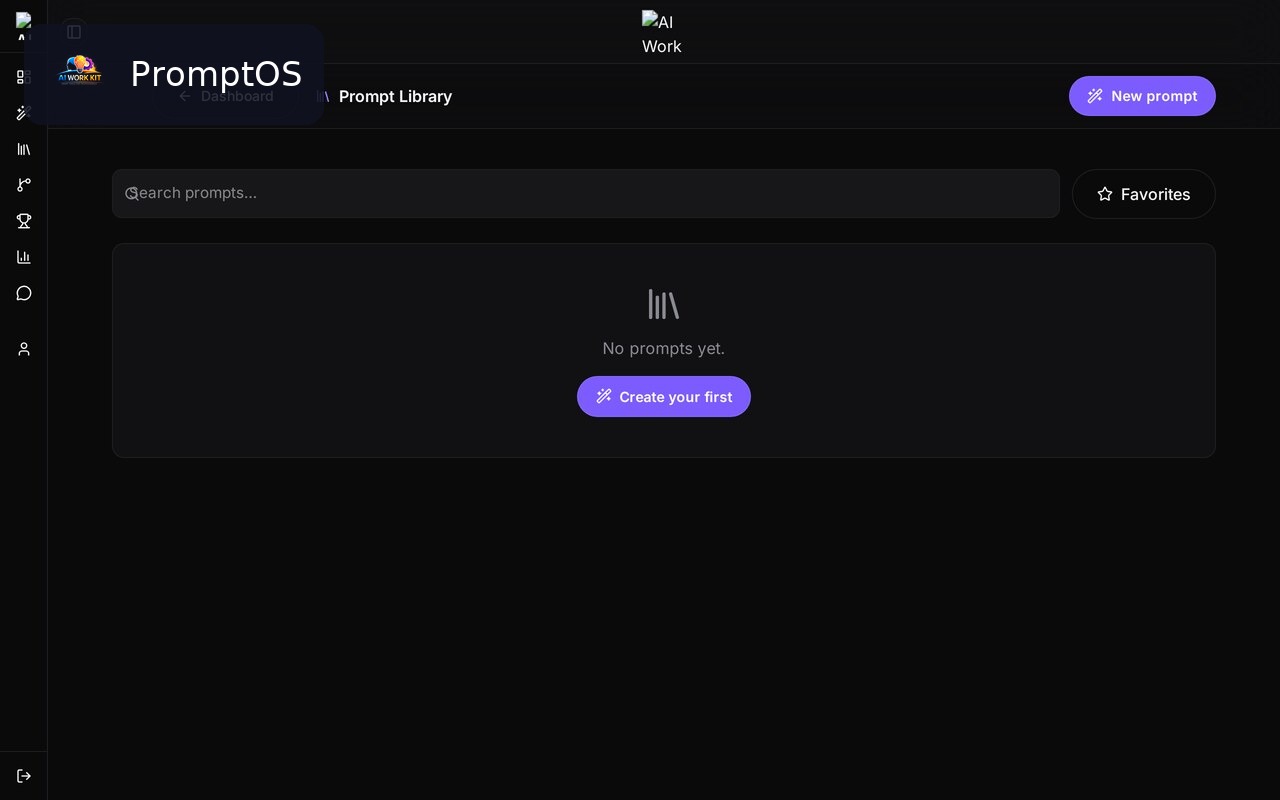This screenshot has width=1280, height=800.
Task: Open the bar chart analytics icon
Action: 23,257
